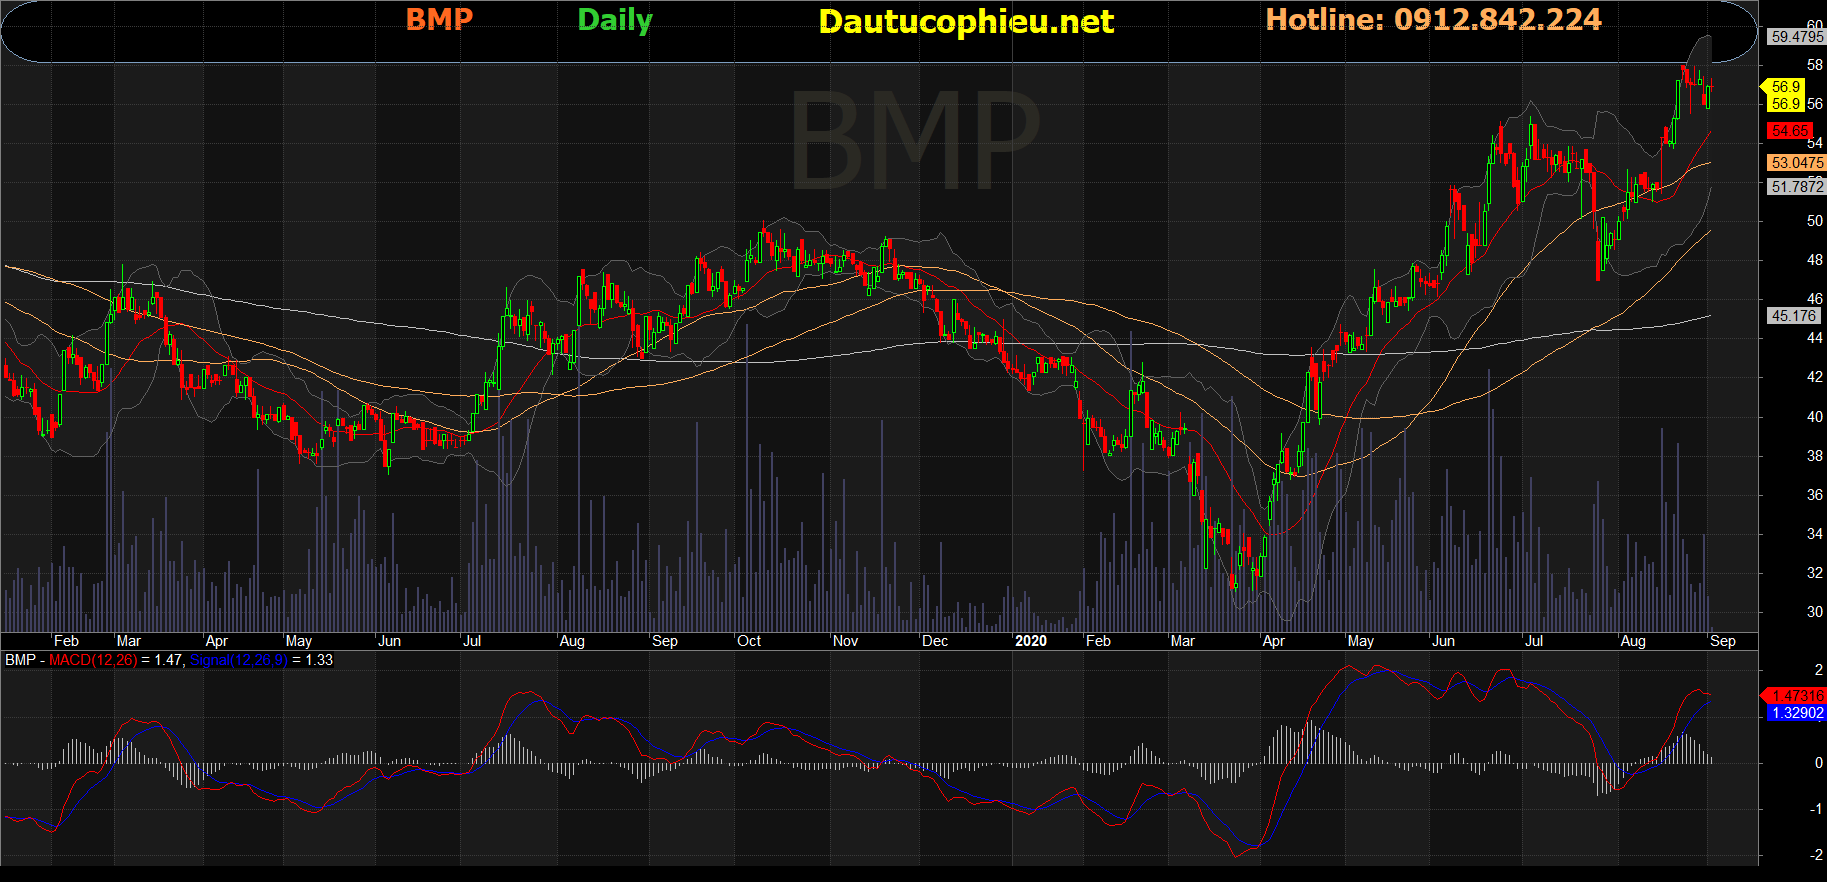Image resolution: width=1827 pixels, height=882 pixels.
Task: Click the blue Signal(12,26,9) indicator label
Action: tap(238, 660)
